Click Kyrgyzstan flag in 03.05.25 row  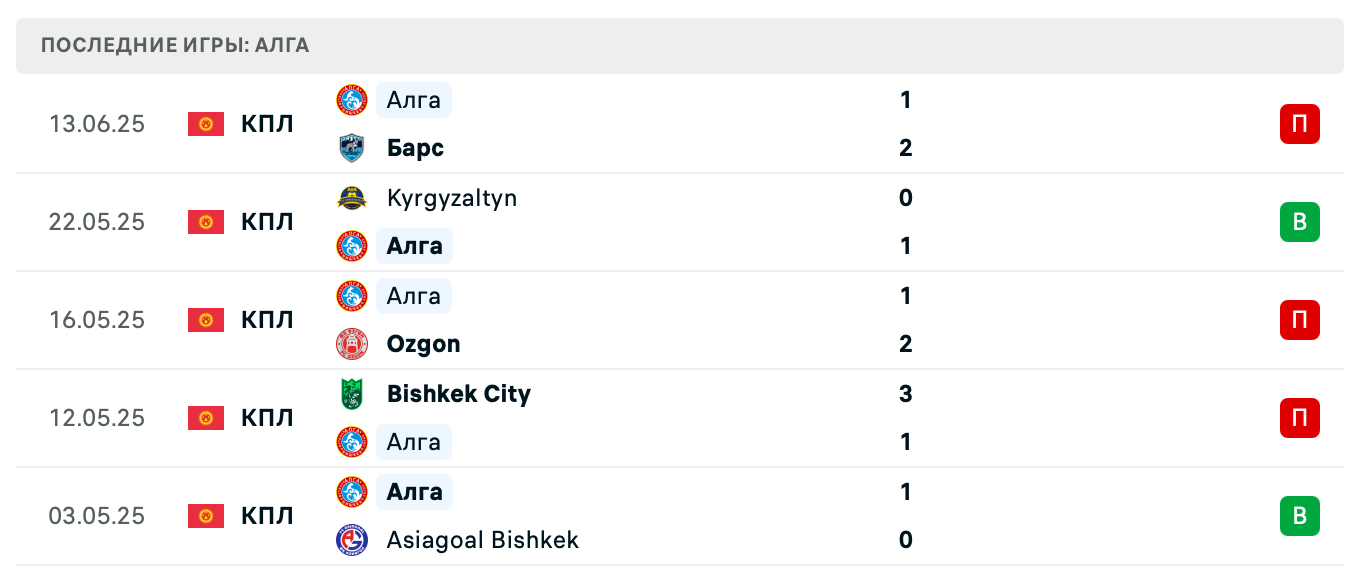pyautogui.click(x=206, y=516)
